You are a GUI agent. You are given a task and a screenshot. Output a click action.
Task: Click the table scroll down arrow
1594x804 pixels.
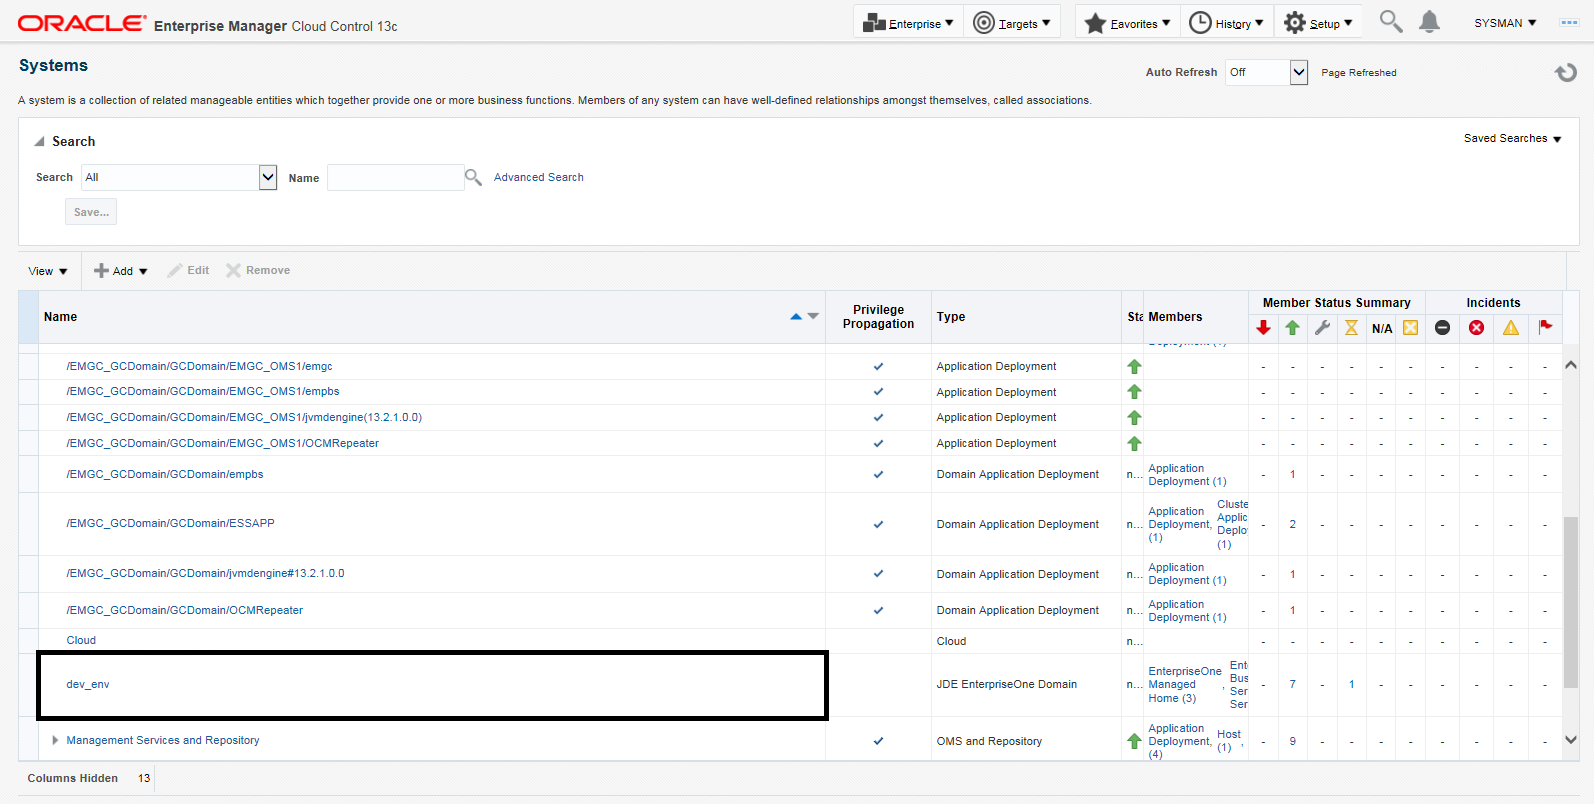pos(1571,740)
